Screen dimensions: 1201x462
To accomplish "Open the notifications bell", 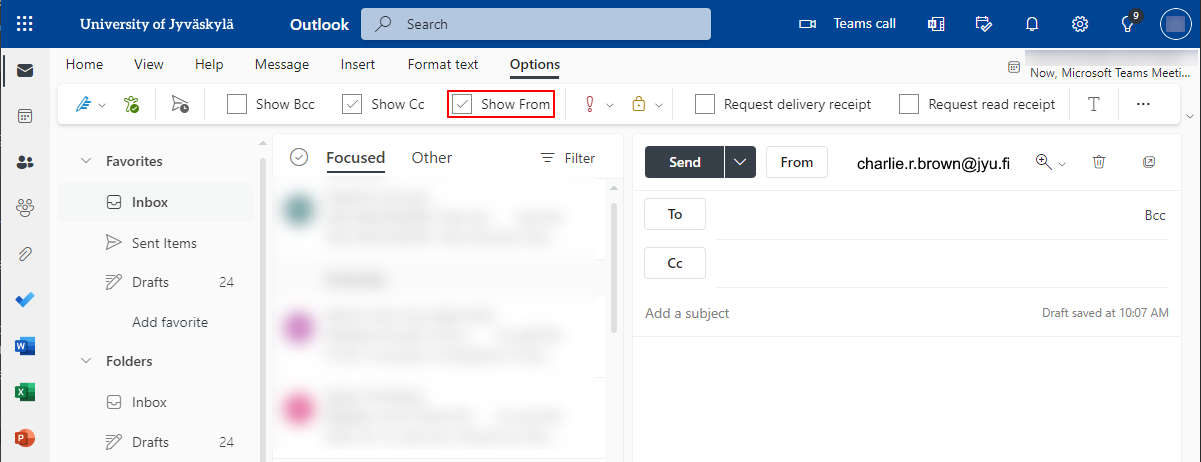I will [x=1032, y=24].
